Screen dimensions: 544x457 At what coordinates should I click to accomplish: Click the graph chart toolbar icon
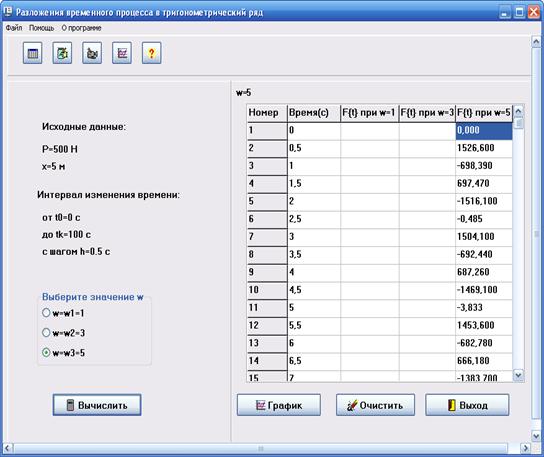[x=122, y=53]
